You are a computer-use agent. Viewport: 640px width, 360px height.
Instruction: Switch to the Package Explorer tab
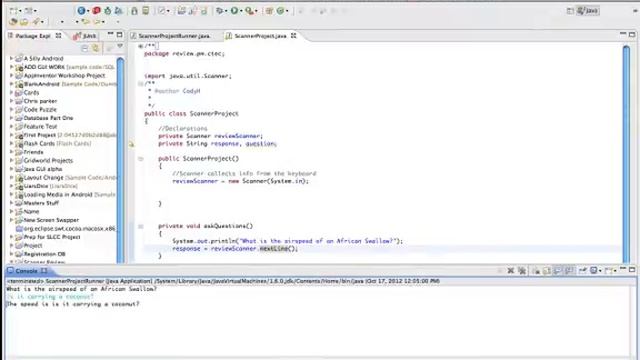(33, 36)
